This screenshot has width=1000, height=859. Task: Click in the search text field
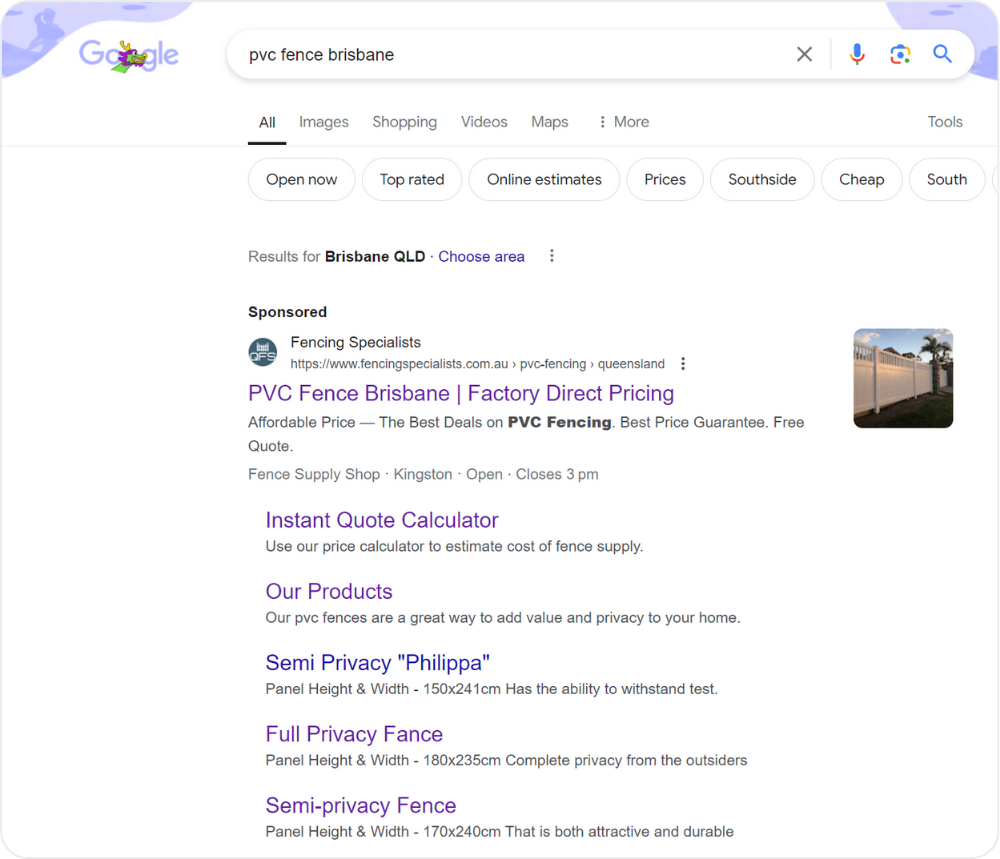(500, 55)
